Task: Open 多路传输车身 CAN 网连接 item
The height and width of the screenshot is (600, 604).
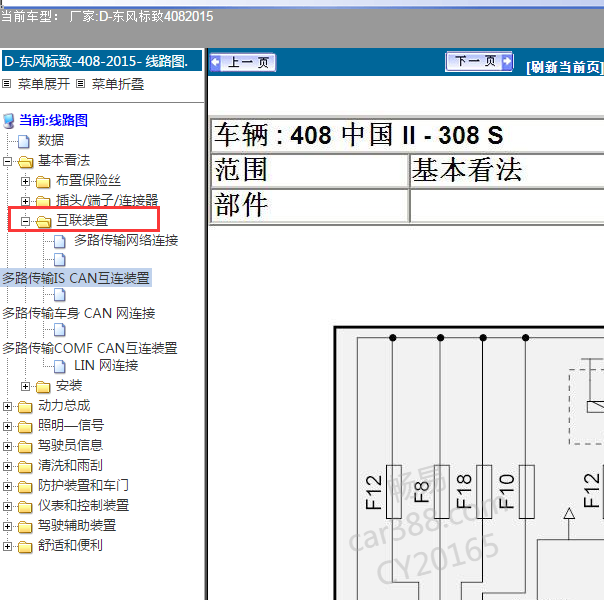Action: pos(79,313)
